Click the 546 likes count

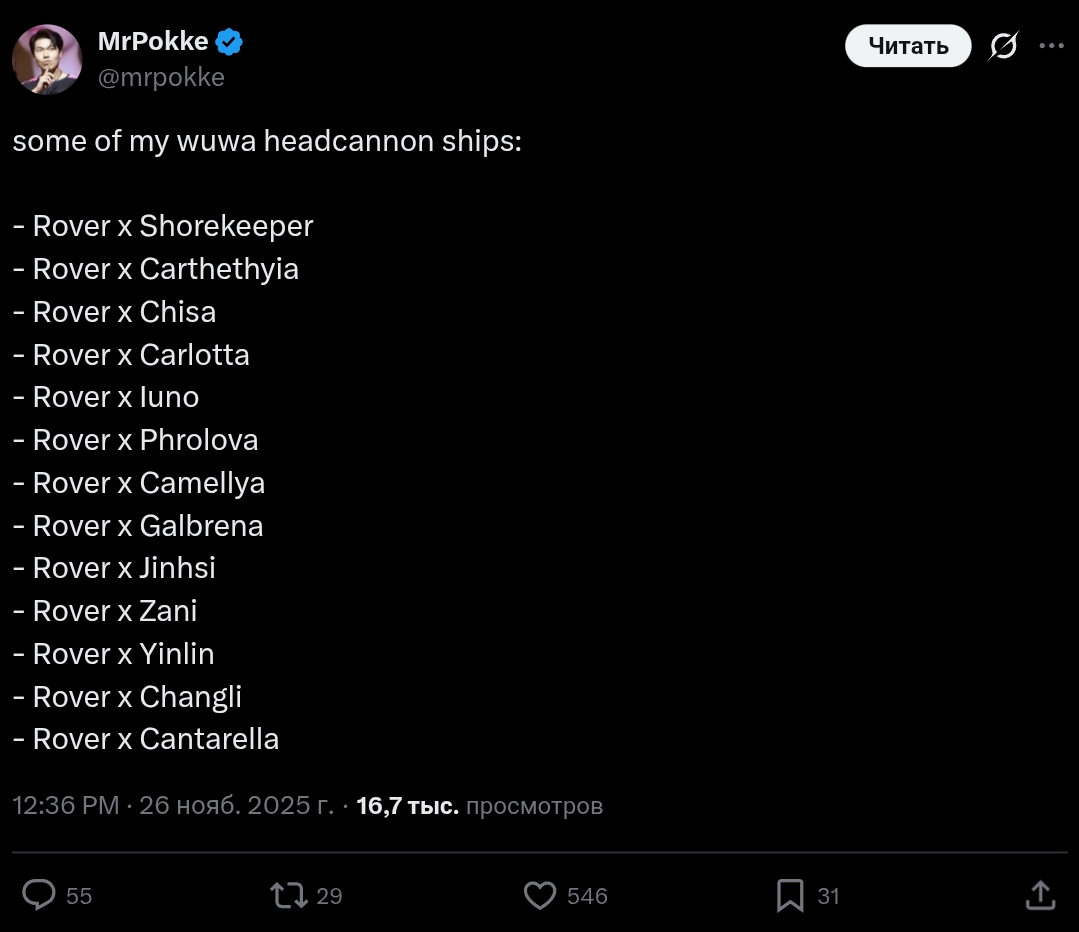587,896
